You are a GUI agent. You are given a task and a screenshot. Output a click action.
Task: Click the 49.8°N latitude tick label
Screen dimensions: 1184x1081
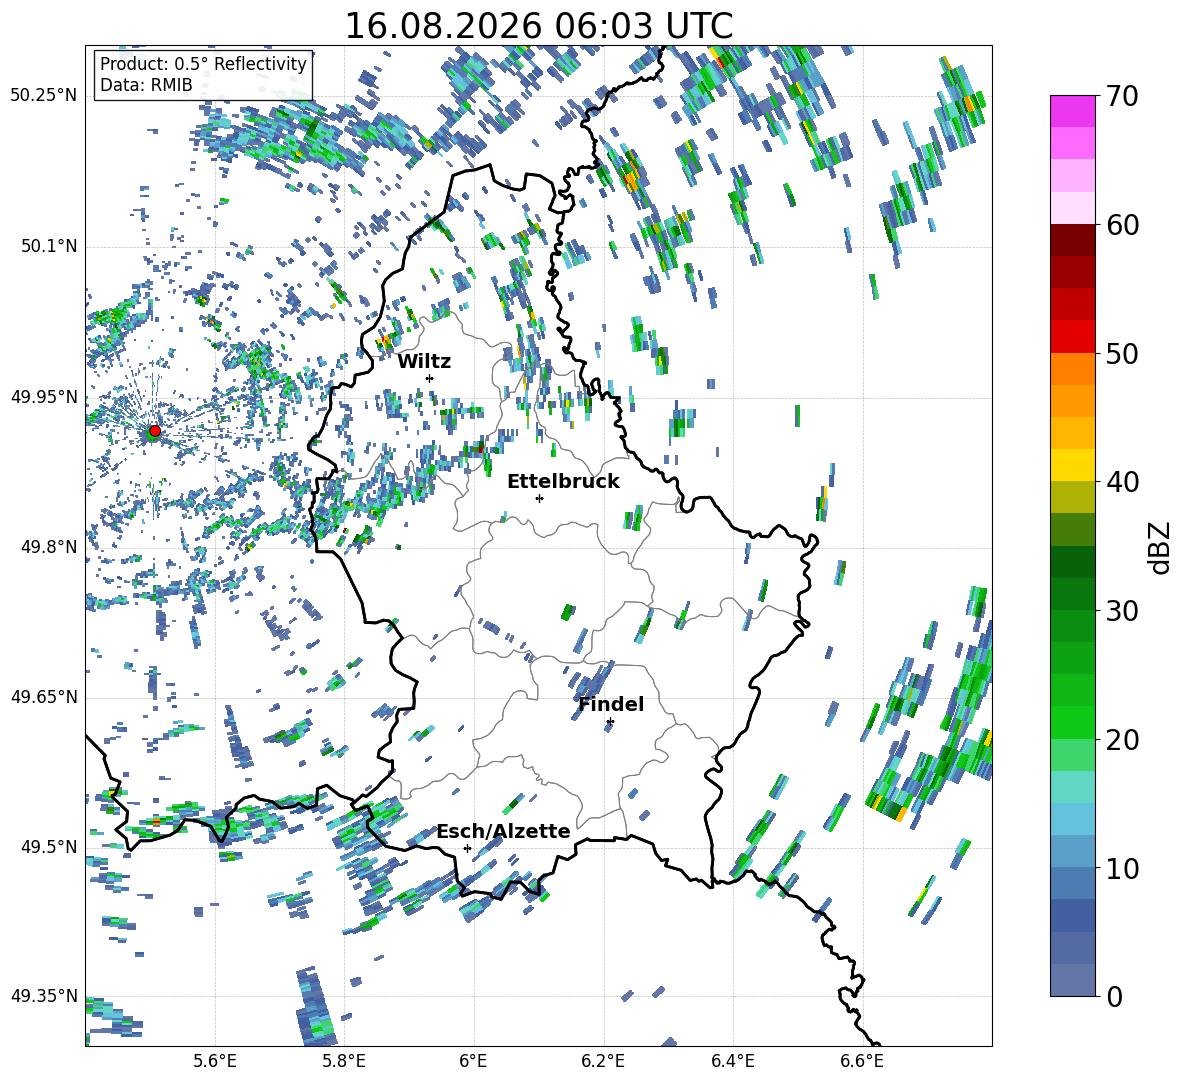click(x=44, y=547)
